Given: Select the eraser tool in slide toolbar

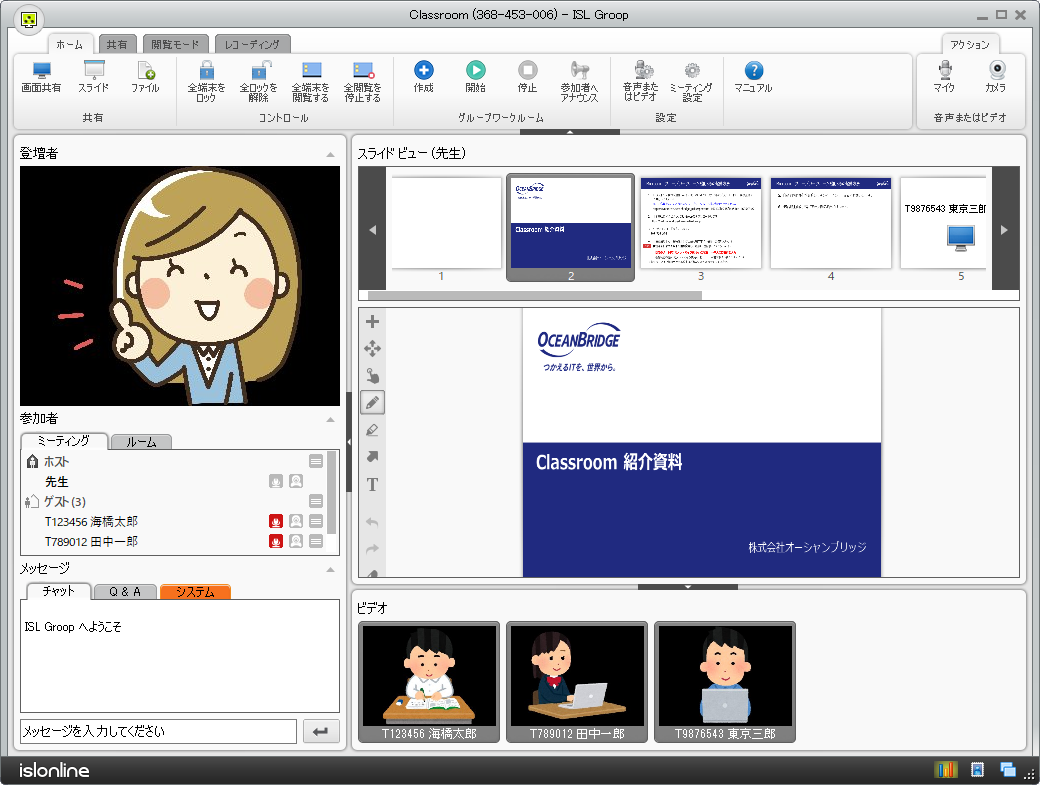Looking at the screenshot, I should click(372, 430).
